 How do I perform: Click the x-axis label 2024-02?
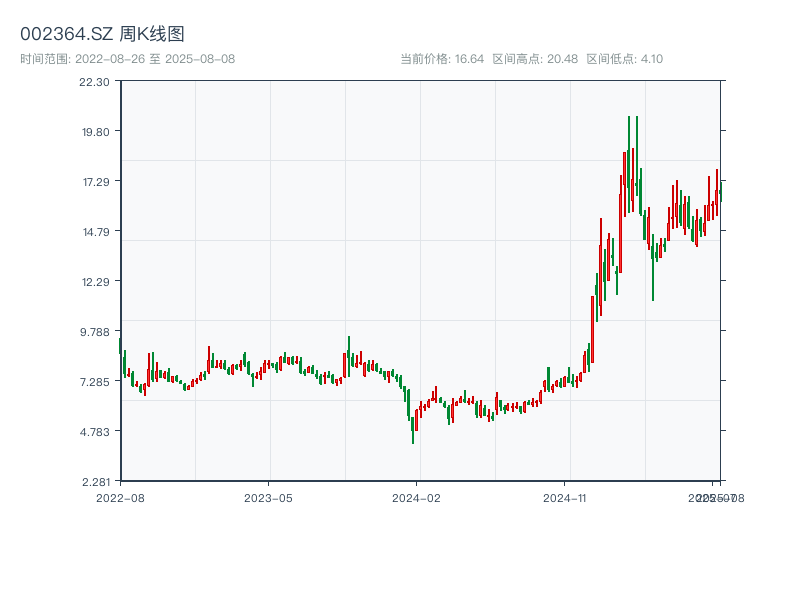click(x=416, y=498)
